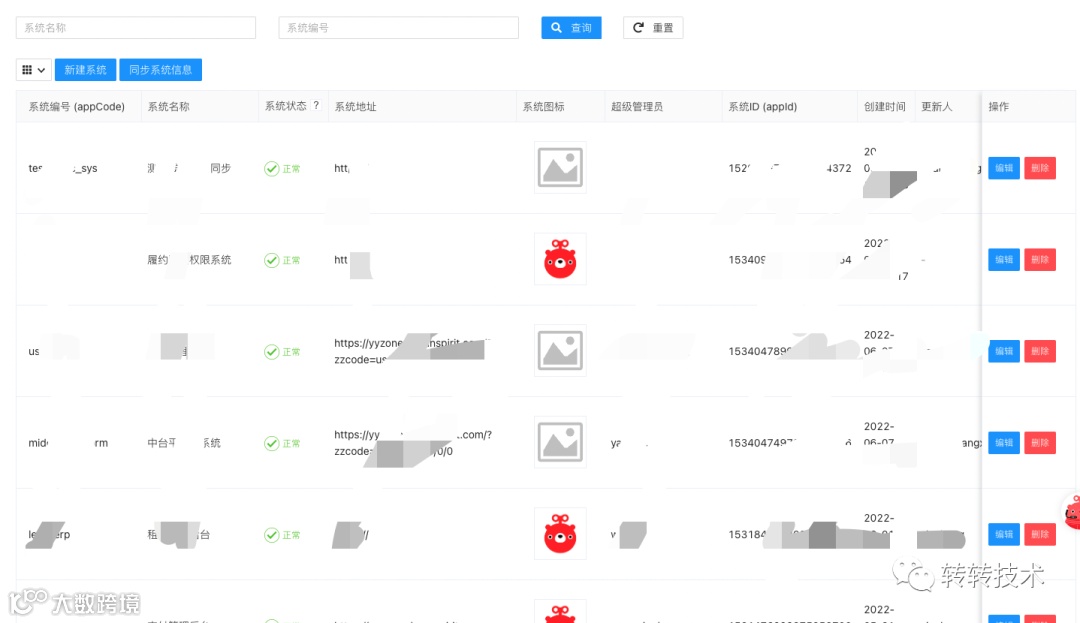Click the 系统名称 search input field
Image resolution: width=1080 pixels, height=623 pixels.
[x=136, y=28]
